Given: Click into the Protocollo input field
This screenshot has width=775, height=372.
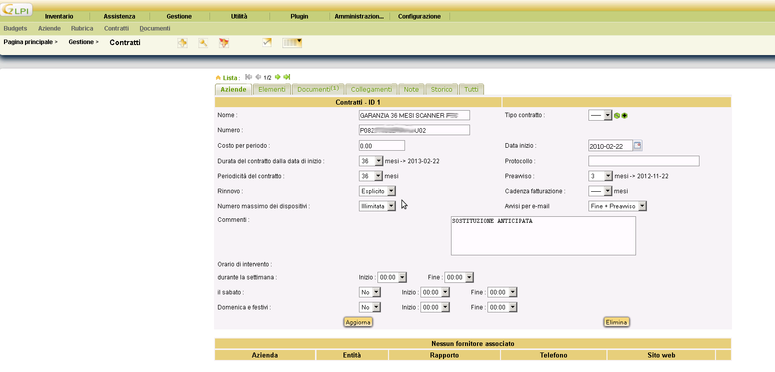Looking at the screenshot, I should (644, 161).
